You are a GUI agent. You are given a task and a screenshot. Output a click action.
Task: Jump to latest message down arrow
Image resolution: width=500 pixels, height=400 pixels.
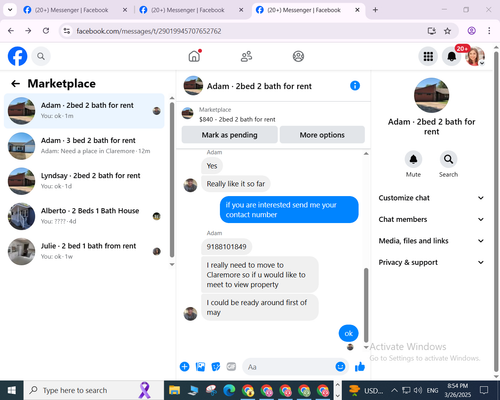[x=366, y=347]
